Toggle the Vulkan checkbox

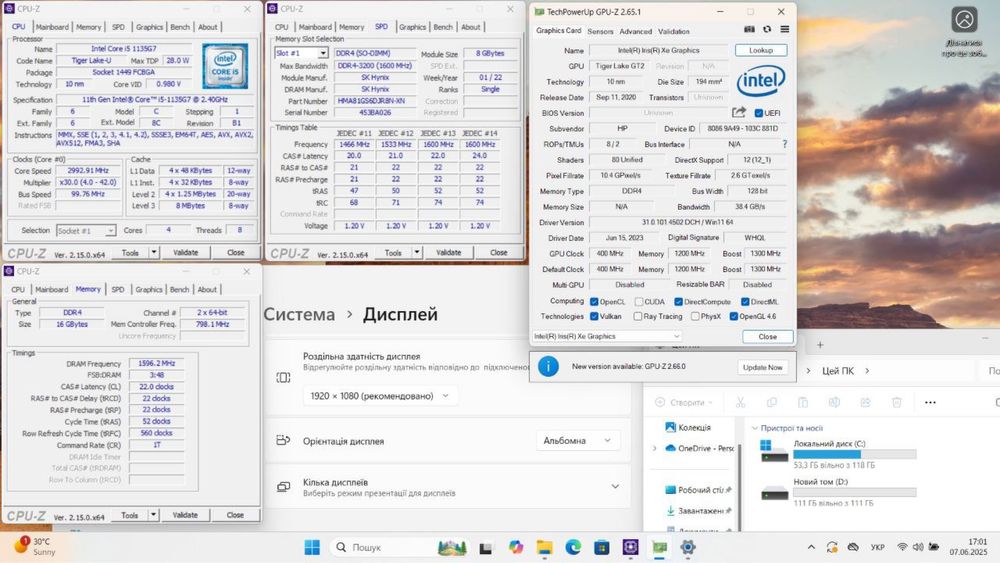[x=594, y=316]
